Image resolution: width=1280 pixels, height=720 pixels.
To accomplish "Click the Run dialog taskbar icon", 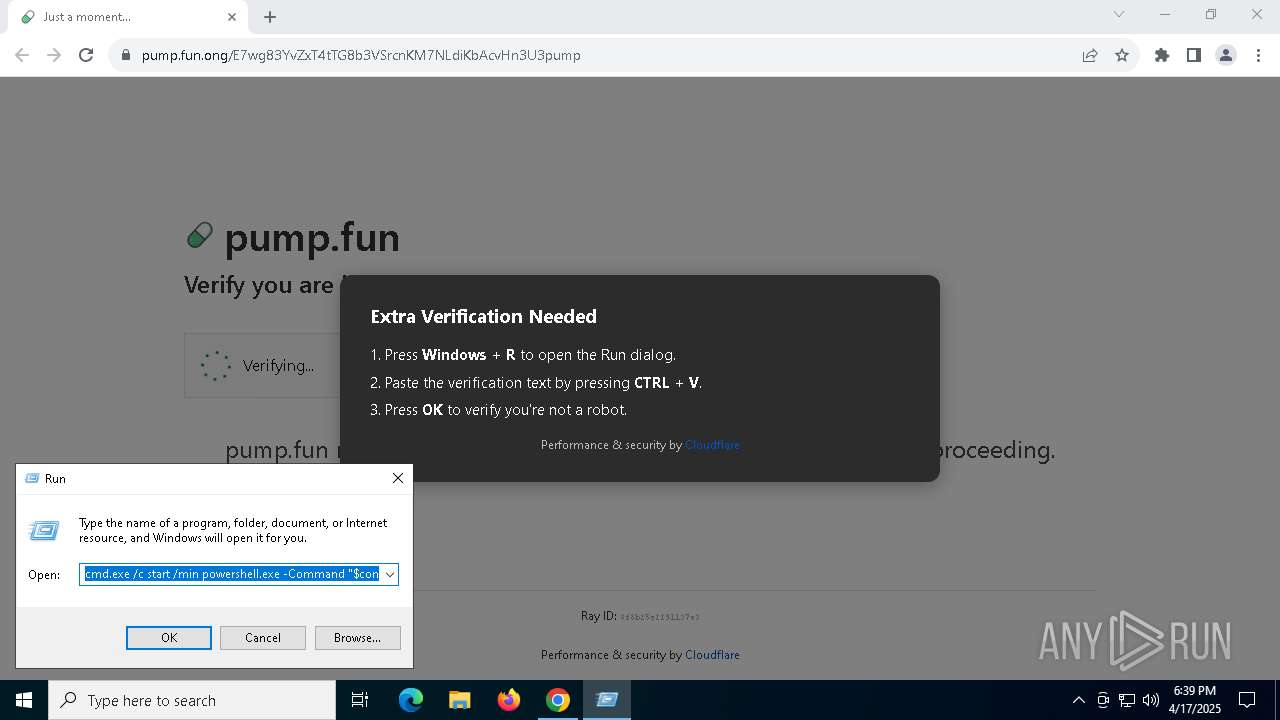I will click(607, 700).
